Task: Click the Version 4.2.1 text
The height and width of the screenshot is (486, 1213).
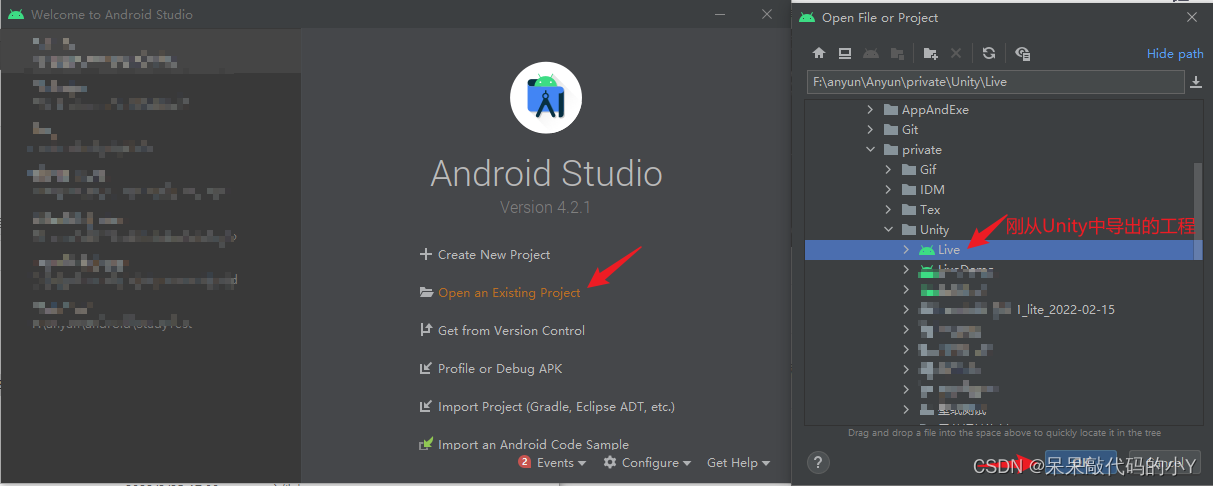Action: 545,208
